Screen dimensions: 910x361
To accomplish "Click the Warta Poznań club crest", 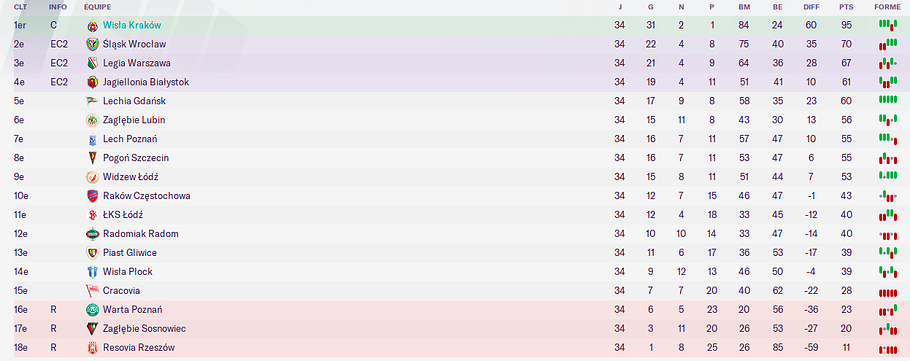I will coord(92,310).
